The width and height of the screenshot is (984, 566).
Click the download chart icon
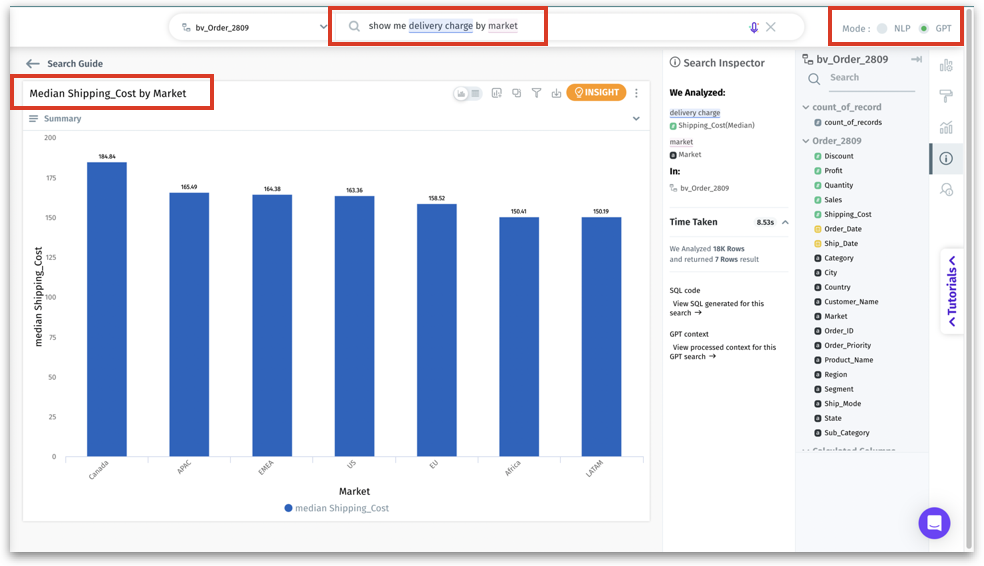click(556, 93)
